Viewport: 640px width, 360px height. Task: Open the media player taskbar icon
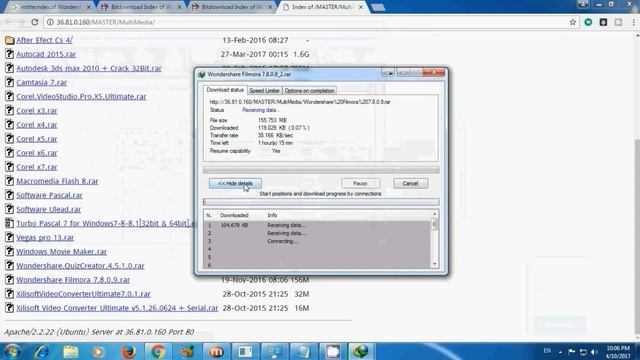pos(98,351)
